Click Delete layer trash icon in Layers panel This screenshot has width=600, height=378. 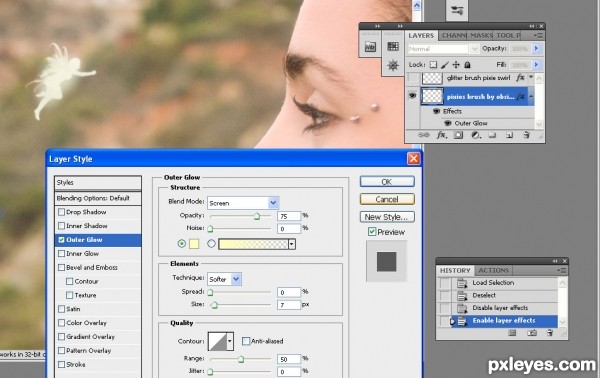(x=527, y=135)
